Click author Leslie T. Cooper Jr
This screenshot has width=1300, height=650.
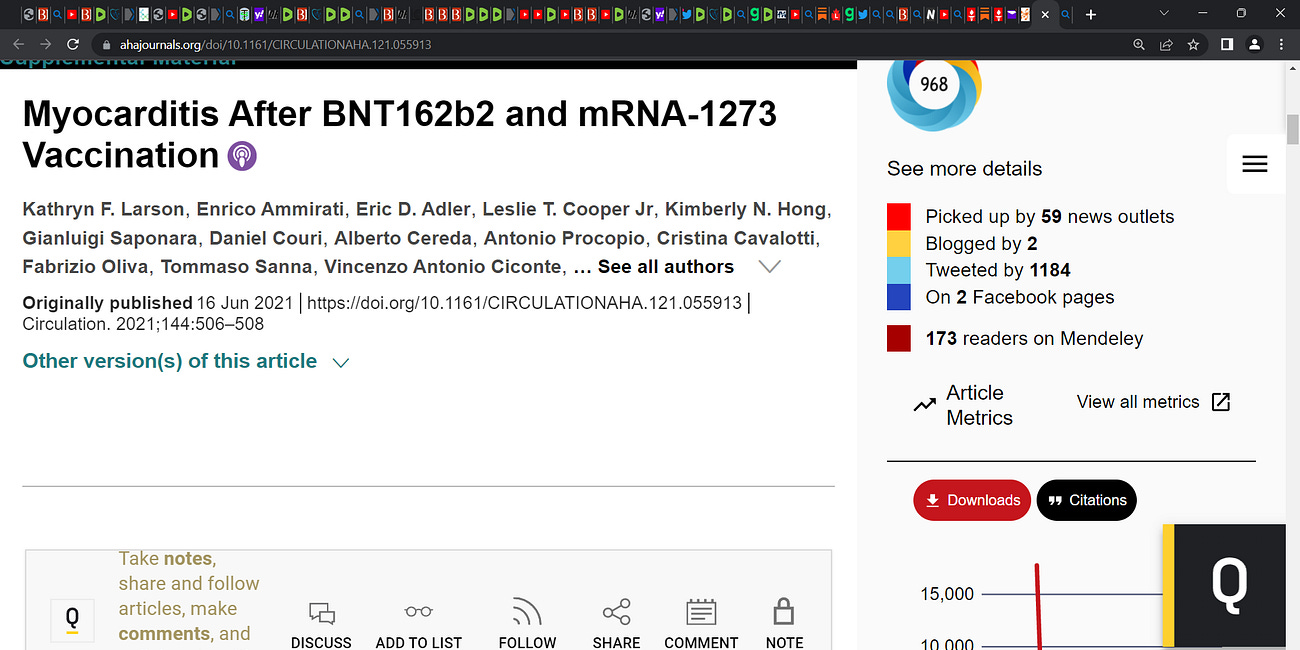click(x=568, y=209)
